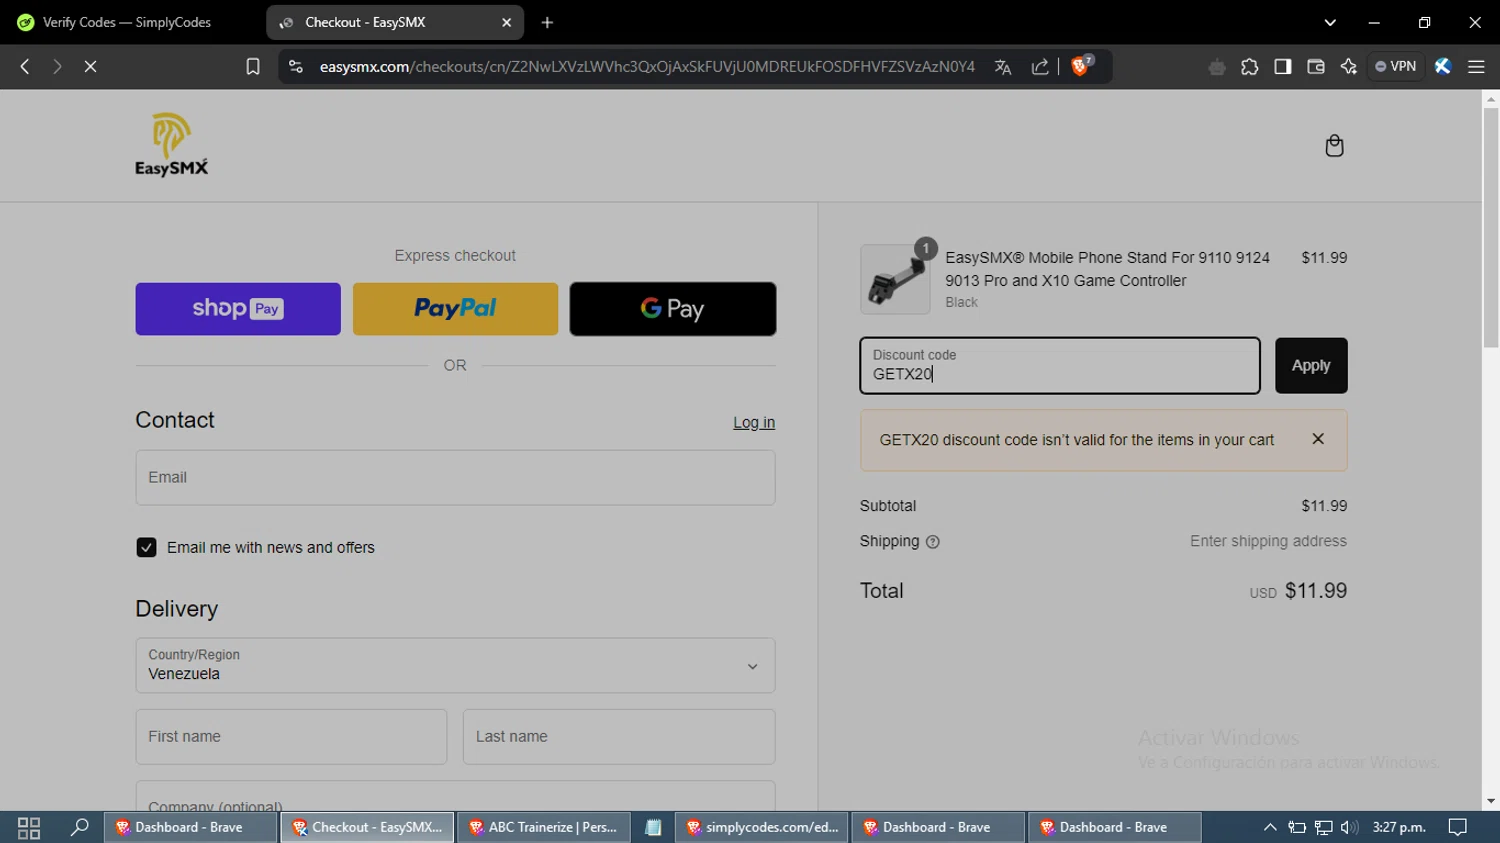
Task: Close the Checkout - EasySMX tab
Action: tap(507, 22)
